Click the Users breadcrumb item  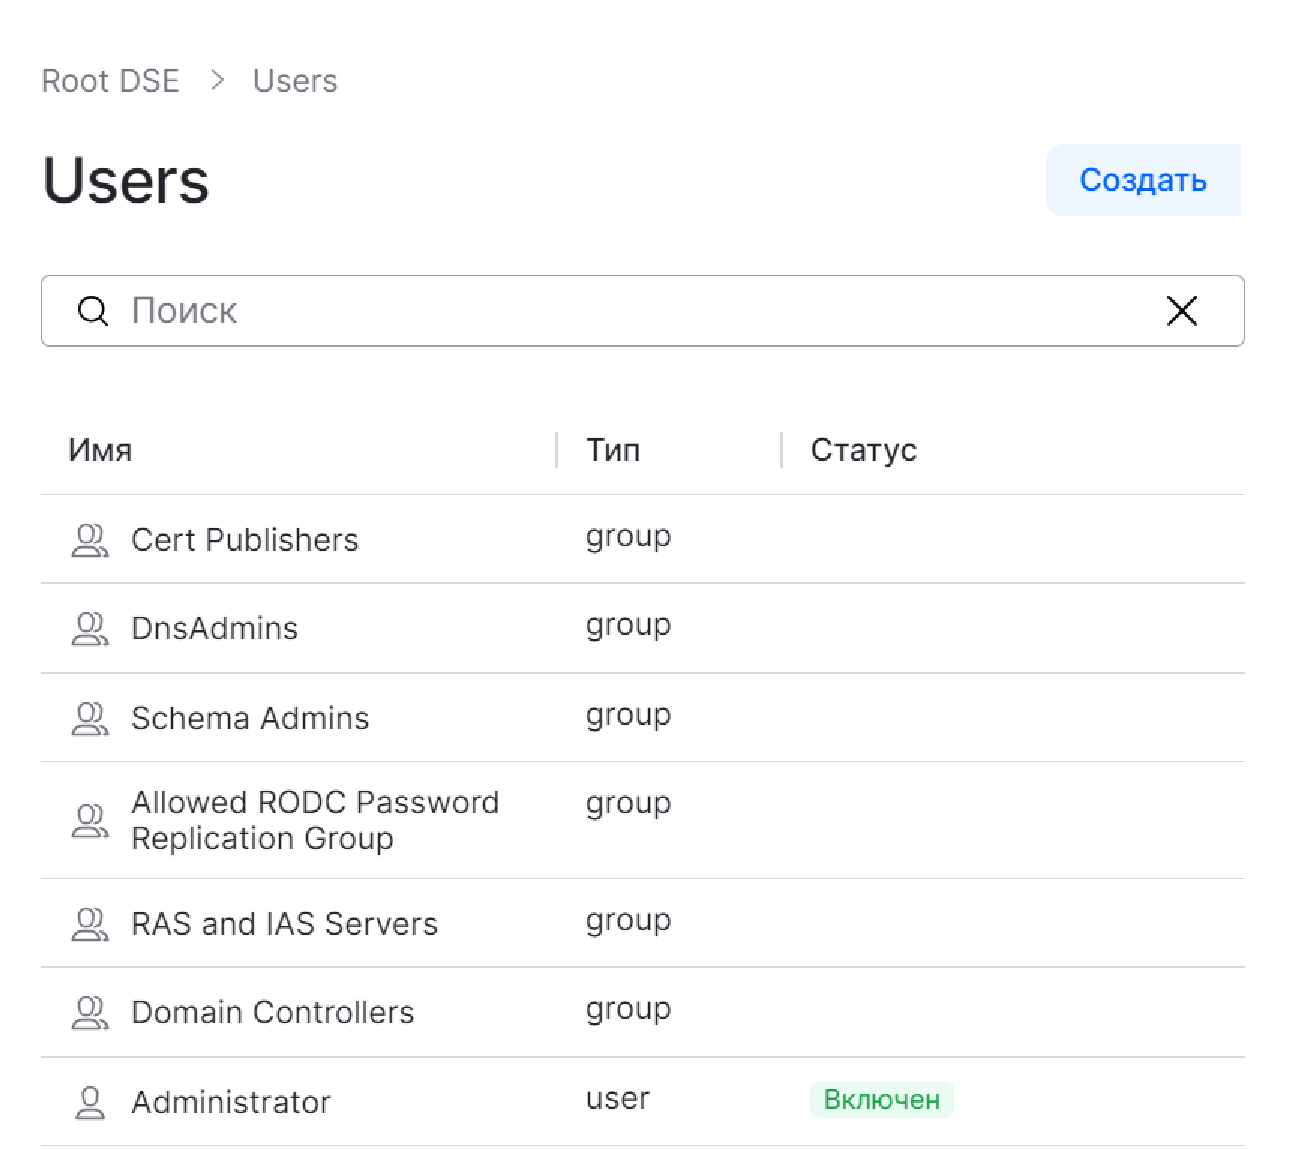(x=295, y=81)
